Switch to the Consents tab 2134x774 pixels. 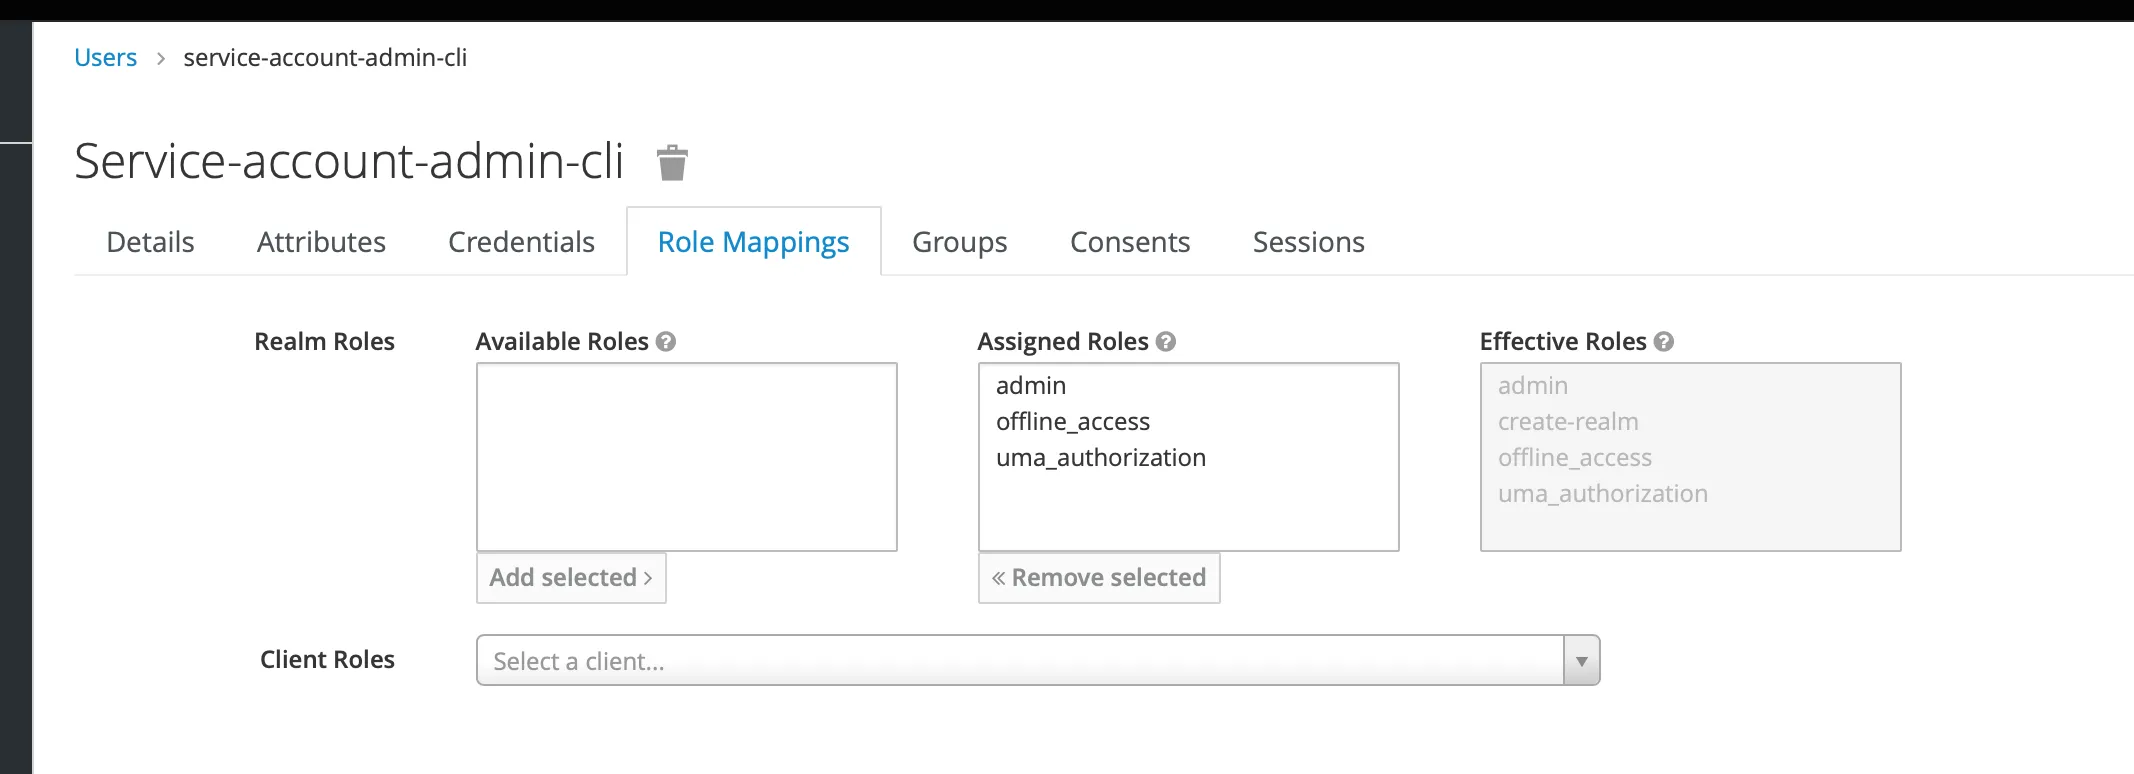[x=1130, y=242]
